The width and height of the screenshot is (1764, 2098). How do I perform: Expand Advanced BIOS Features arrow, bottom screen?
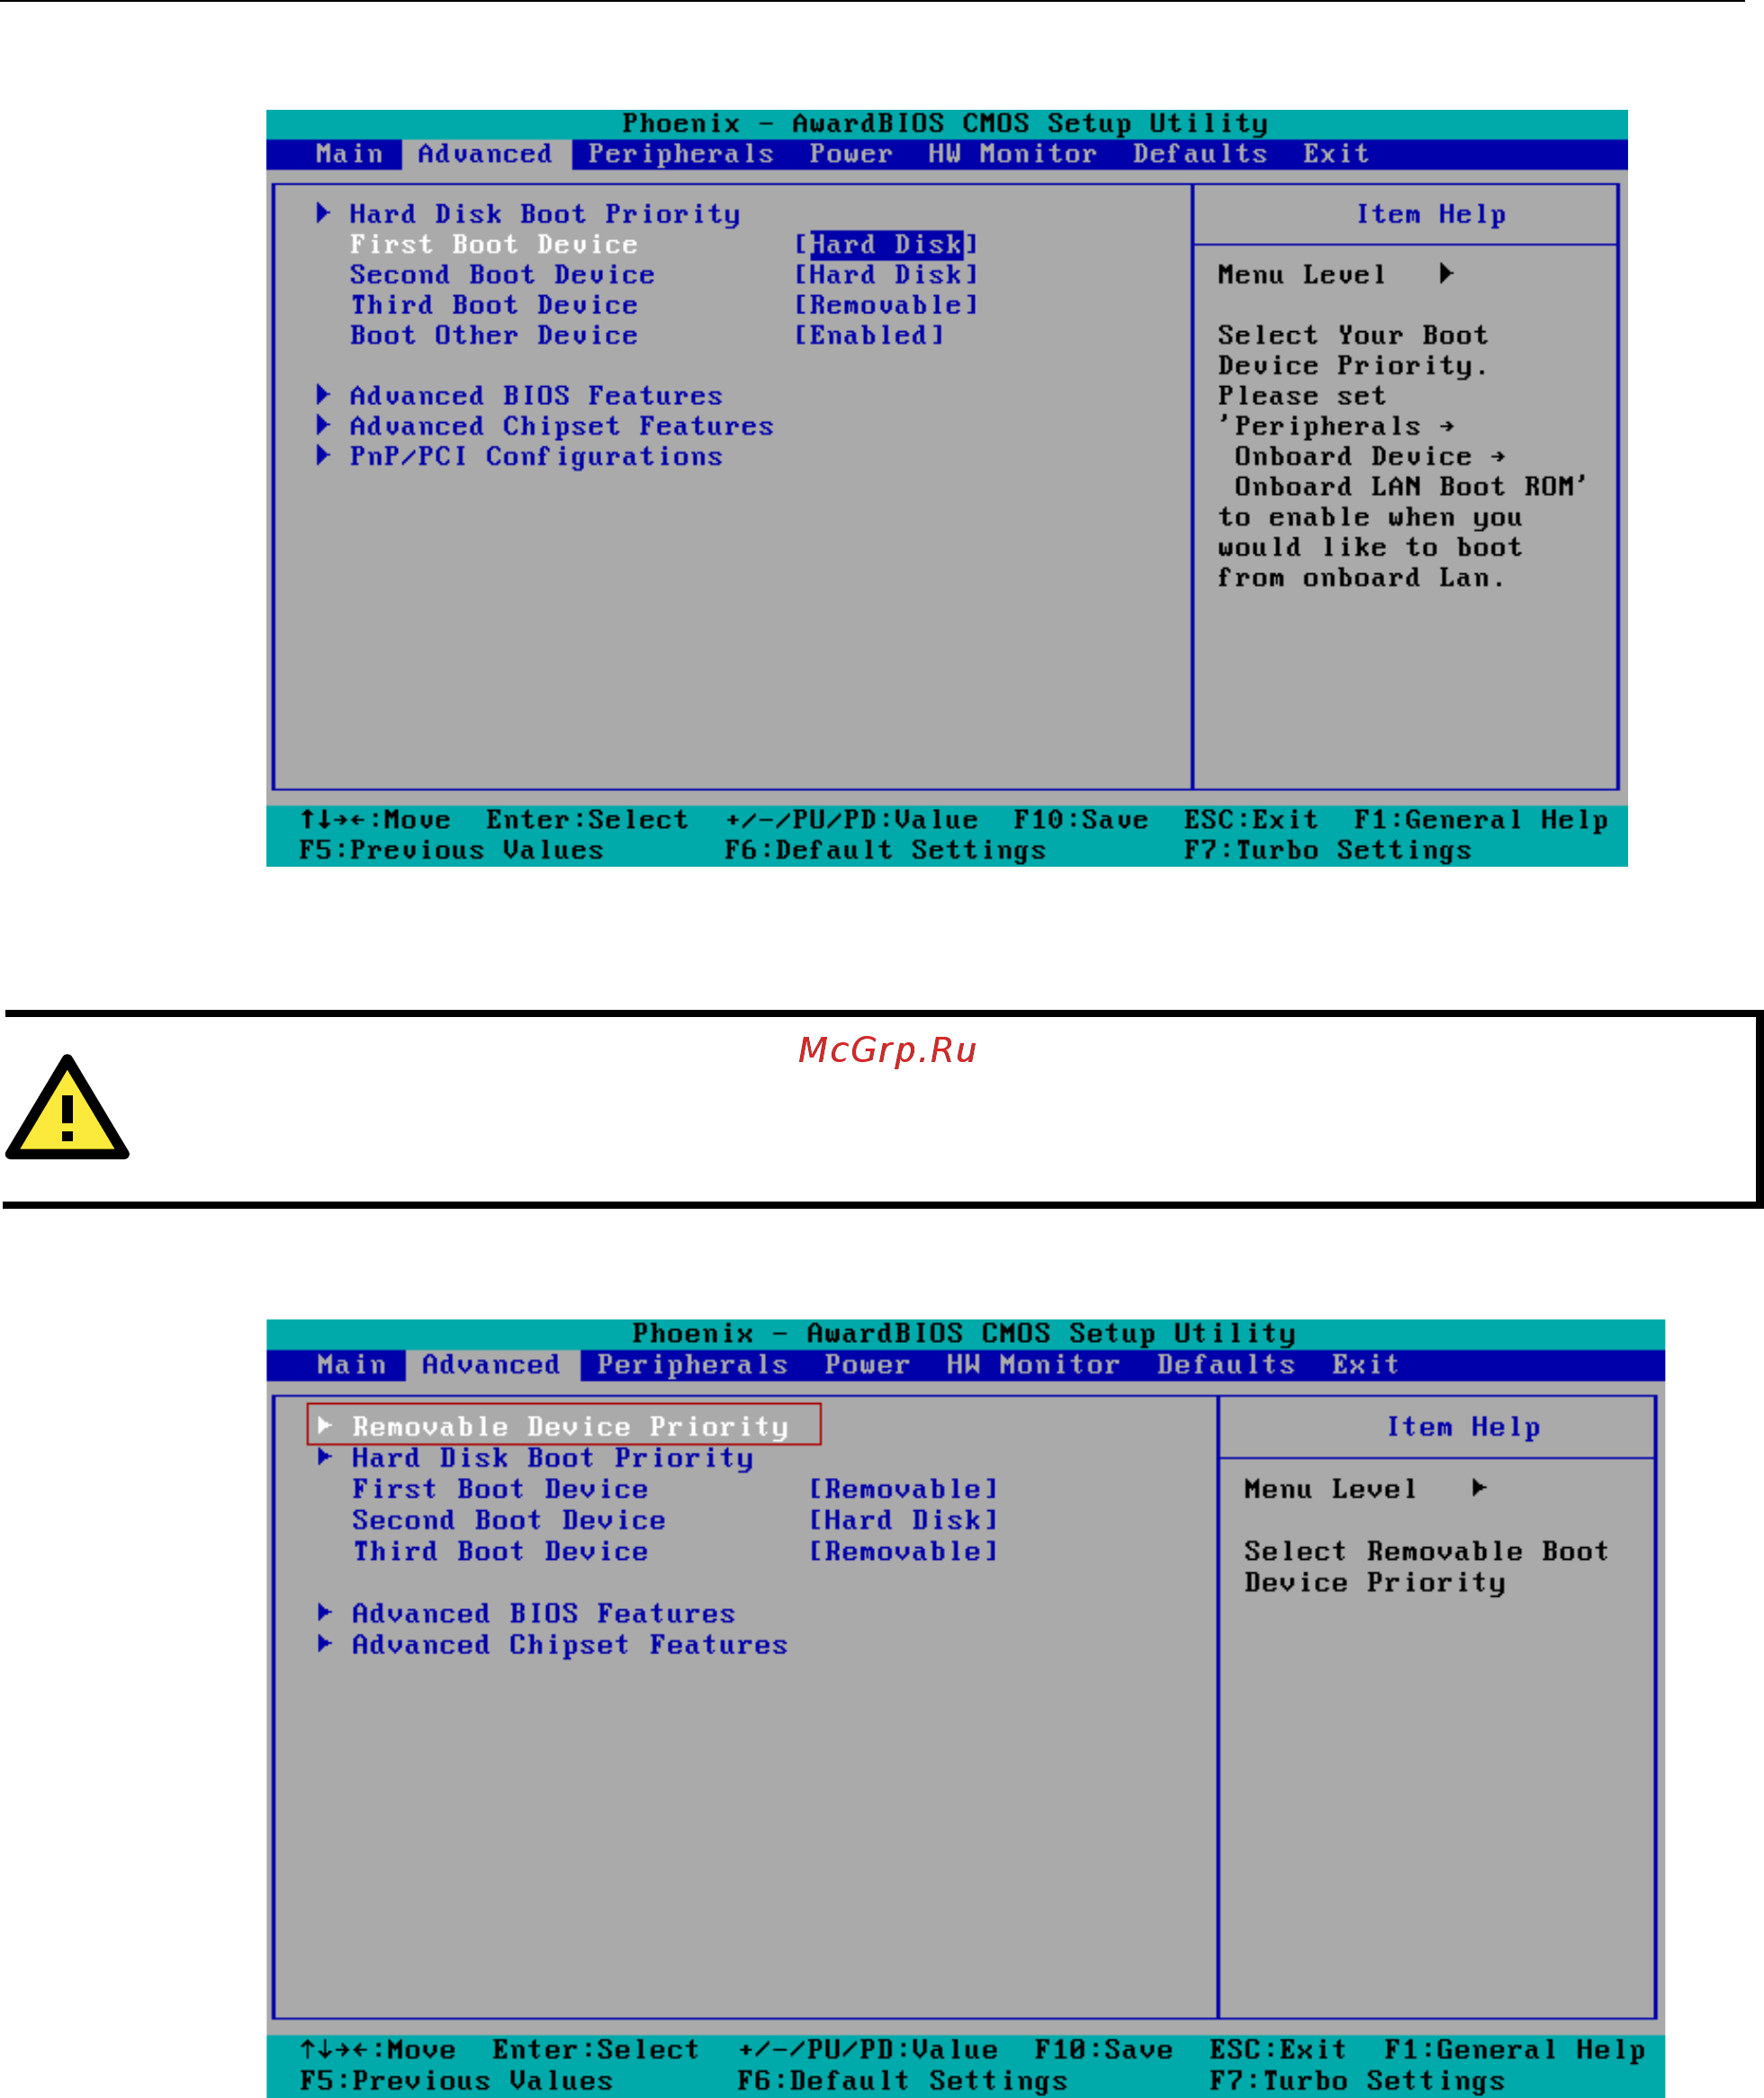pyautogui.click(x=325, y=1612)
